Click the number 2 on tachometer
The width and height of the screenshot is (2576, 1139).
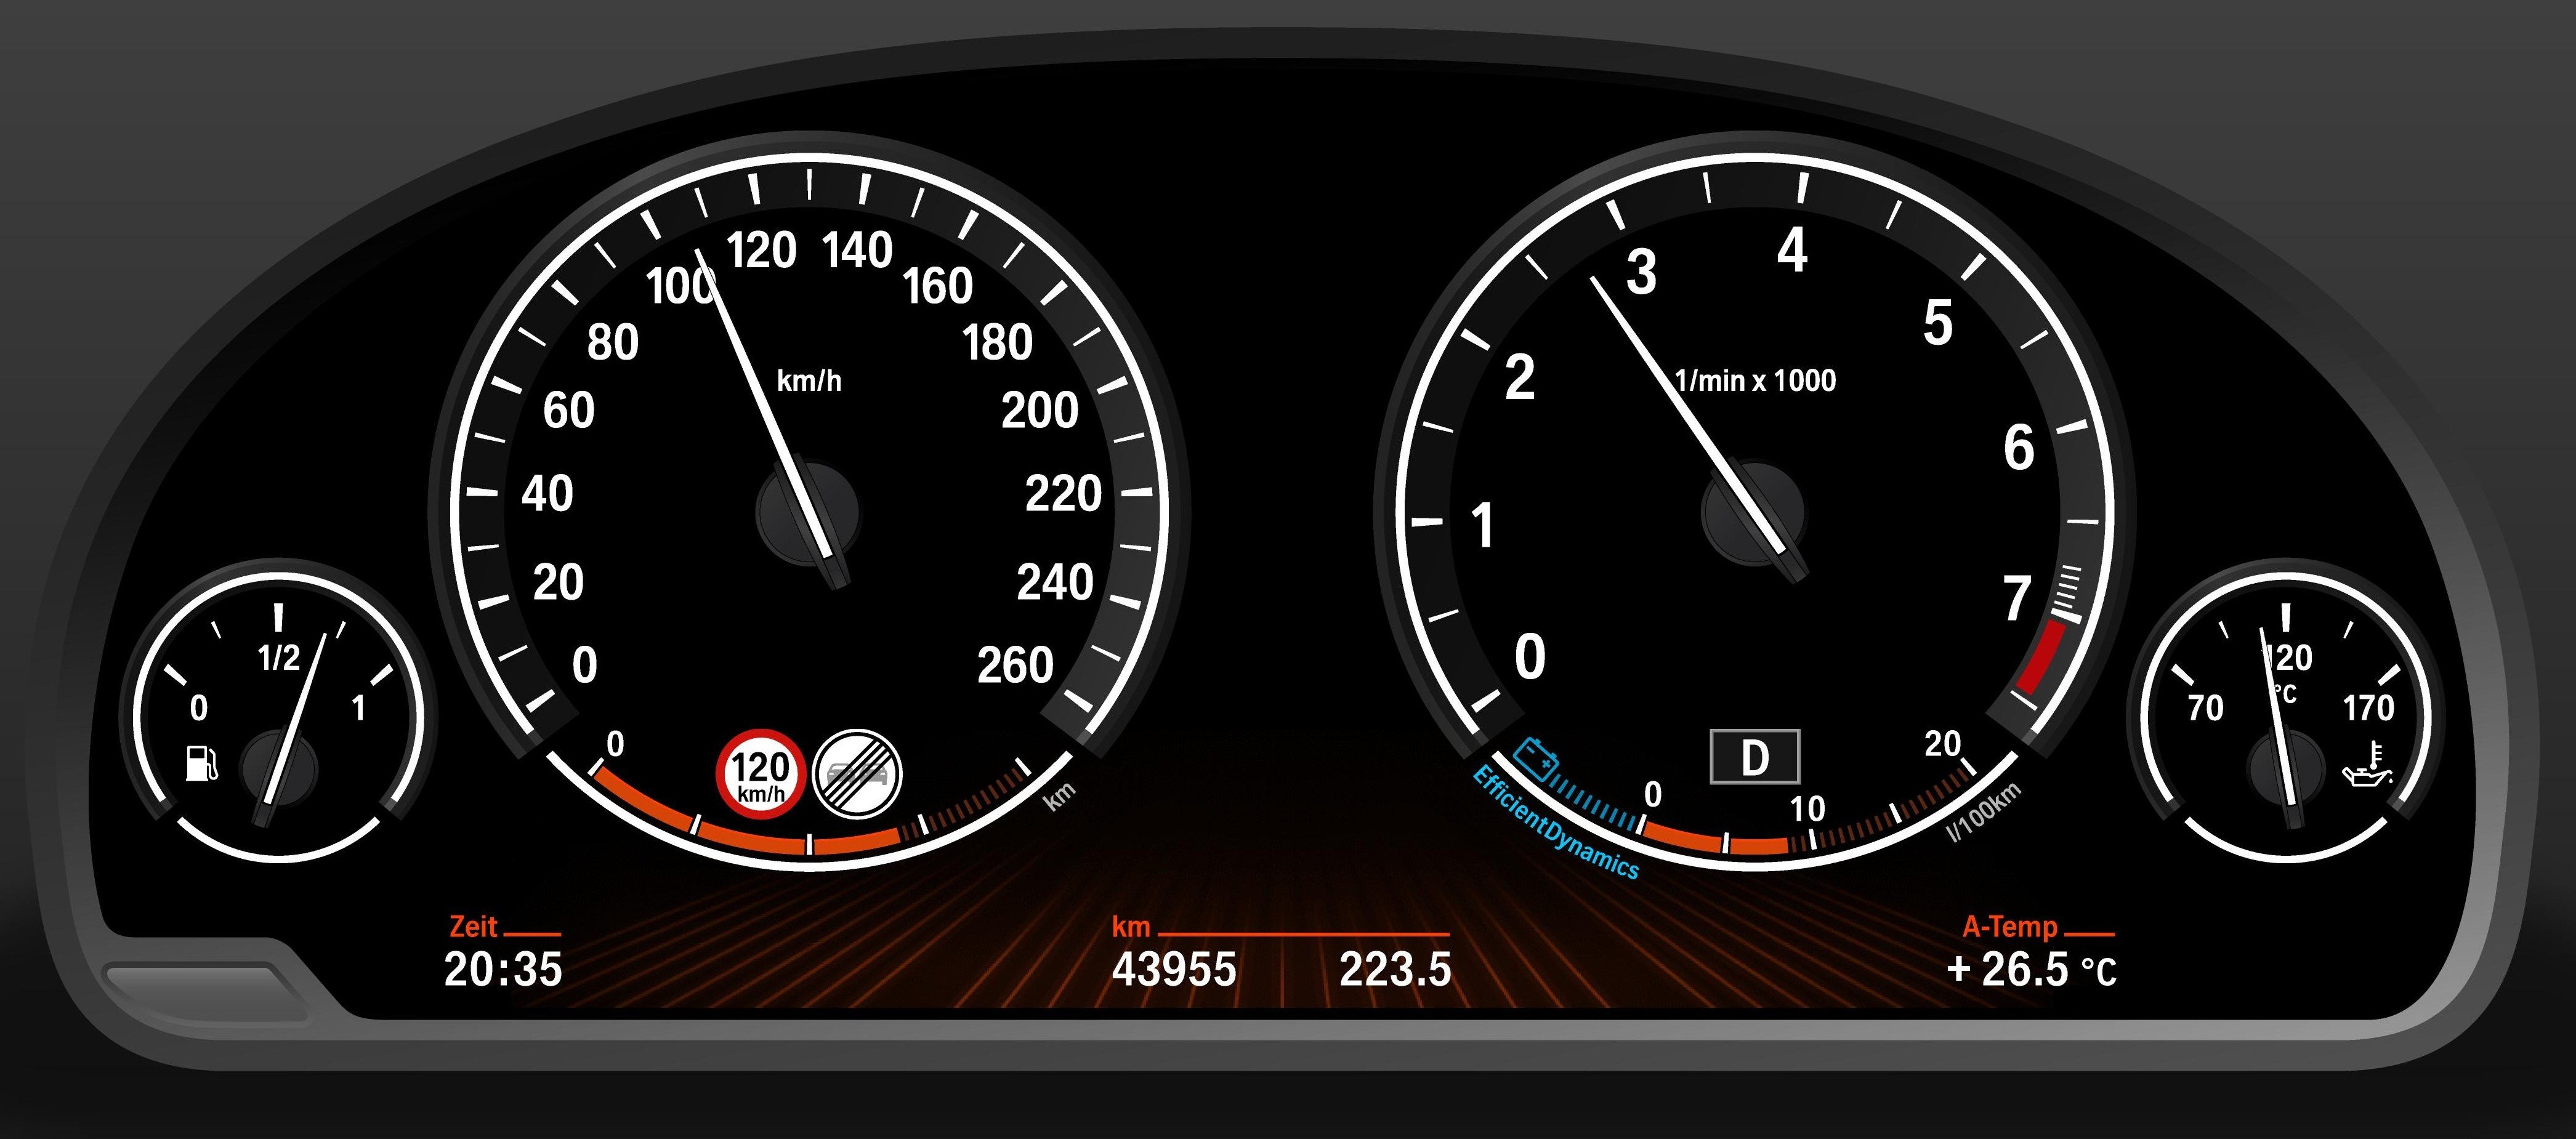tap(1519, 377)
